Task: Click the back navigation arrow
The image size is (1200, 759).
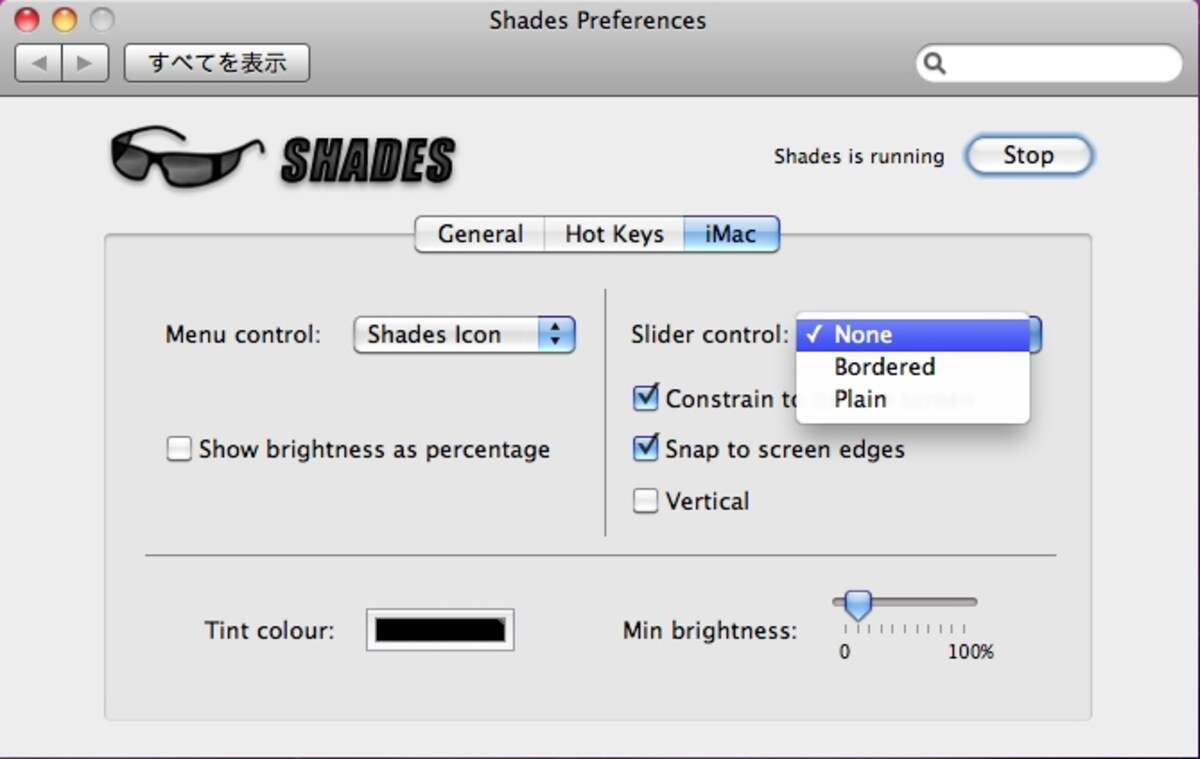Action: pyautogui.click(x=39, y=63)
